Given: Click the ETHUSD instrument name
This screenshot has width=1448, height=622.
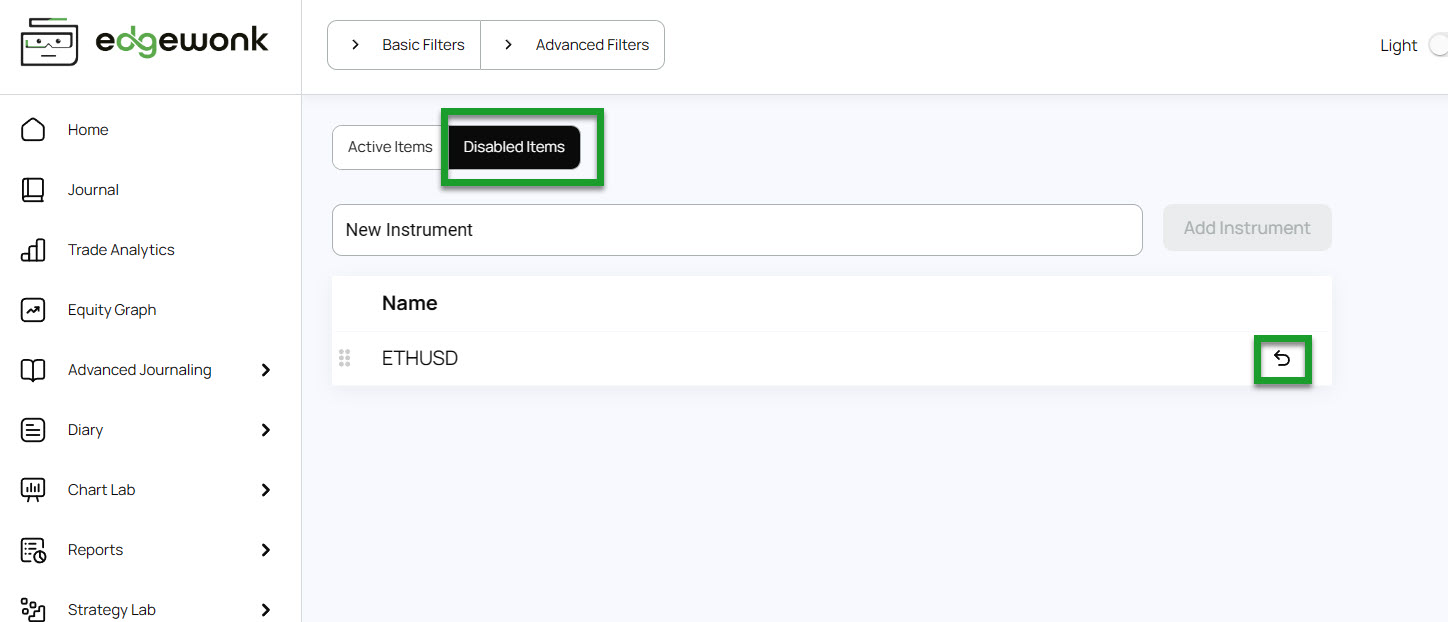Looking at the screenshot, I should point(420,359).
